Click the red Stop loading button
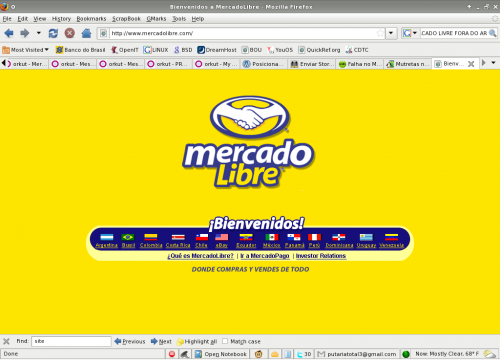 (x=69, y=33)
